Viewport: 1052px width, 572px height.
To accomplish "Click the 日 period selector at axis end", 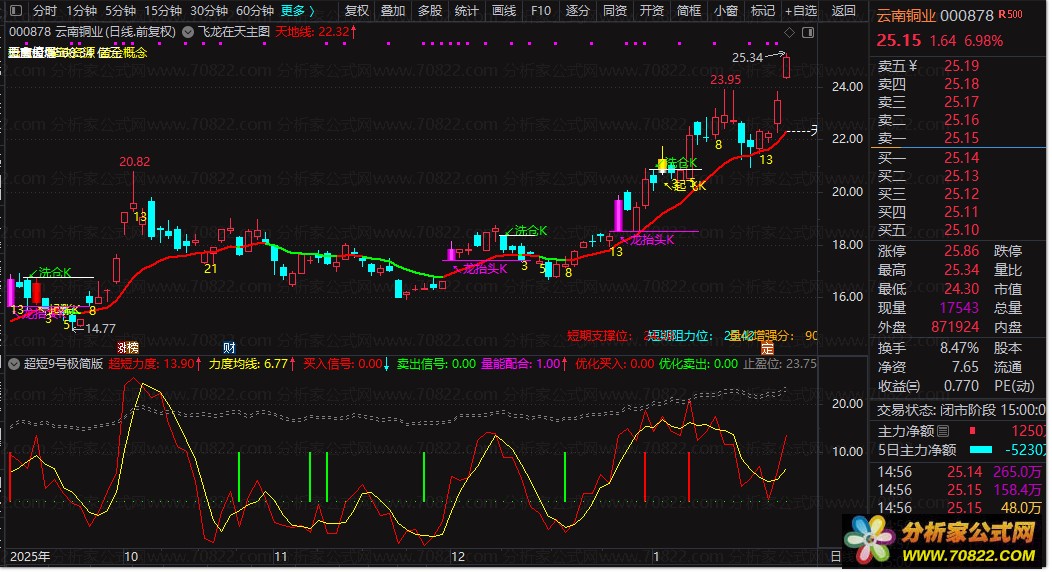I will (x=835, y=557).
